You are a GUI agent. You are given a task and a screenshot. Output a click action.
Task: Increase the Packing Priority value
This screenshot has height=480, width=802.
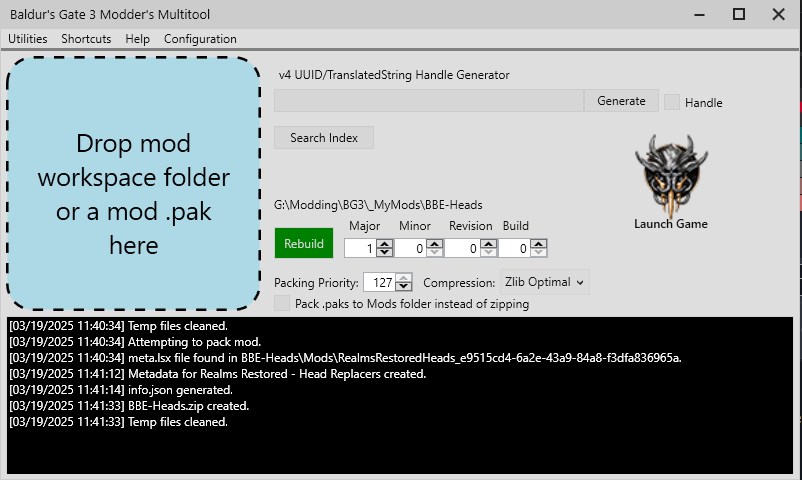tap(404, 278)
